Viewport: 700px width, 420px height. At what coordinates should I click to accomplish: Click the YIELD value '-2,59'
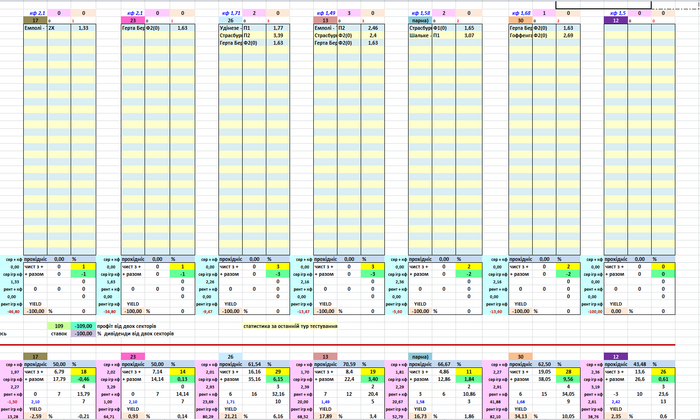click(x=35, y=416)
